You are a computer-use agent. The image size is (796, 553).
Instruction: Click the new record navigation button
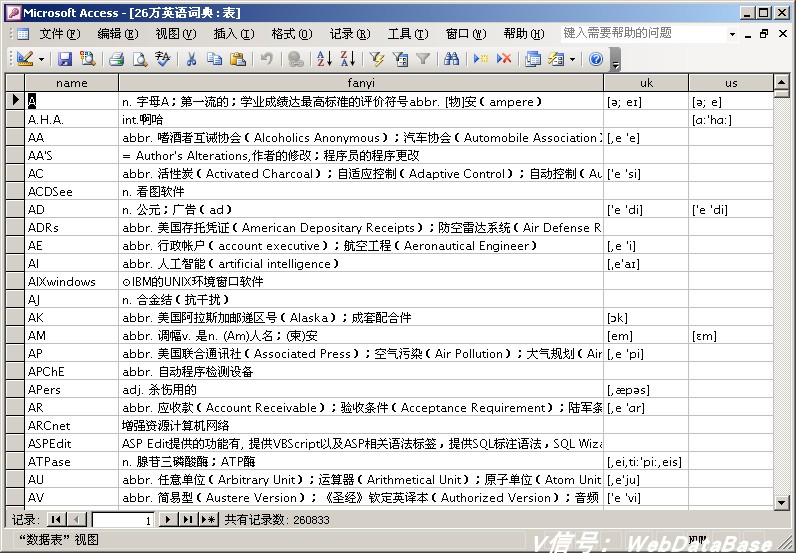[209, 519]
